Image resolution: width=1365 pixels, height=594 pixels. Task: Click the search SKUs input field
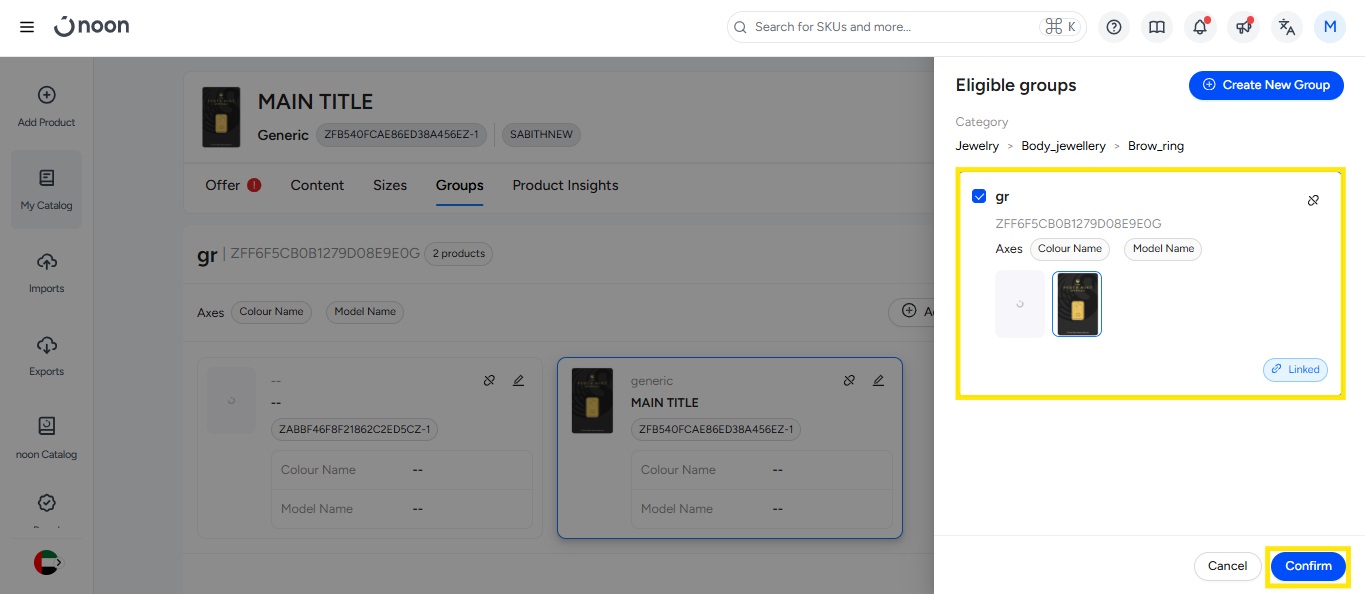tap(890, 27)
